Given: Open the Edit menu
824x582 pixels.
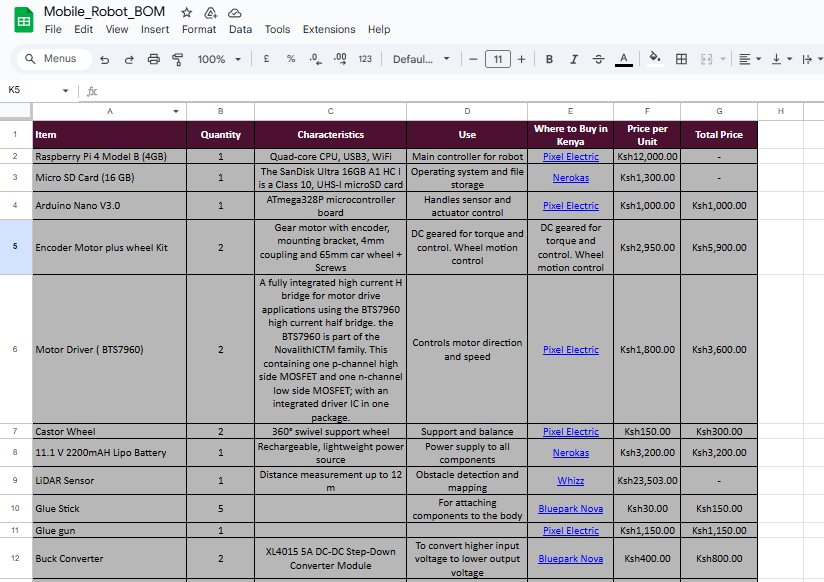Looking at the screenshot, I should [x=84, y=29].
